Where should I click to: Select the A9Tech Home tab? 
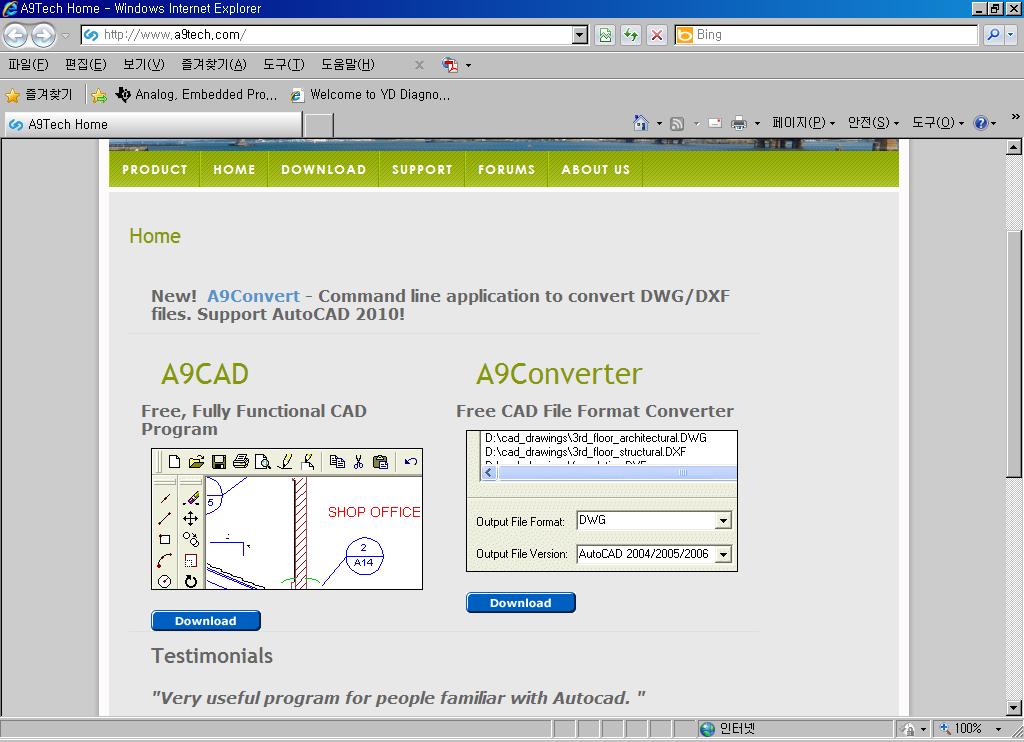[153, 124]
